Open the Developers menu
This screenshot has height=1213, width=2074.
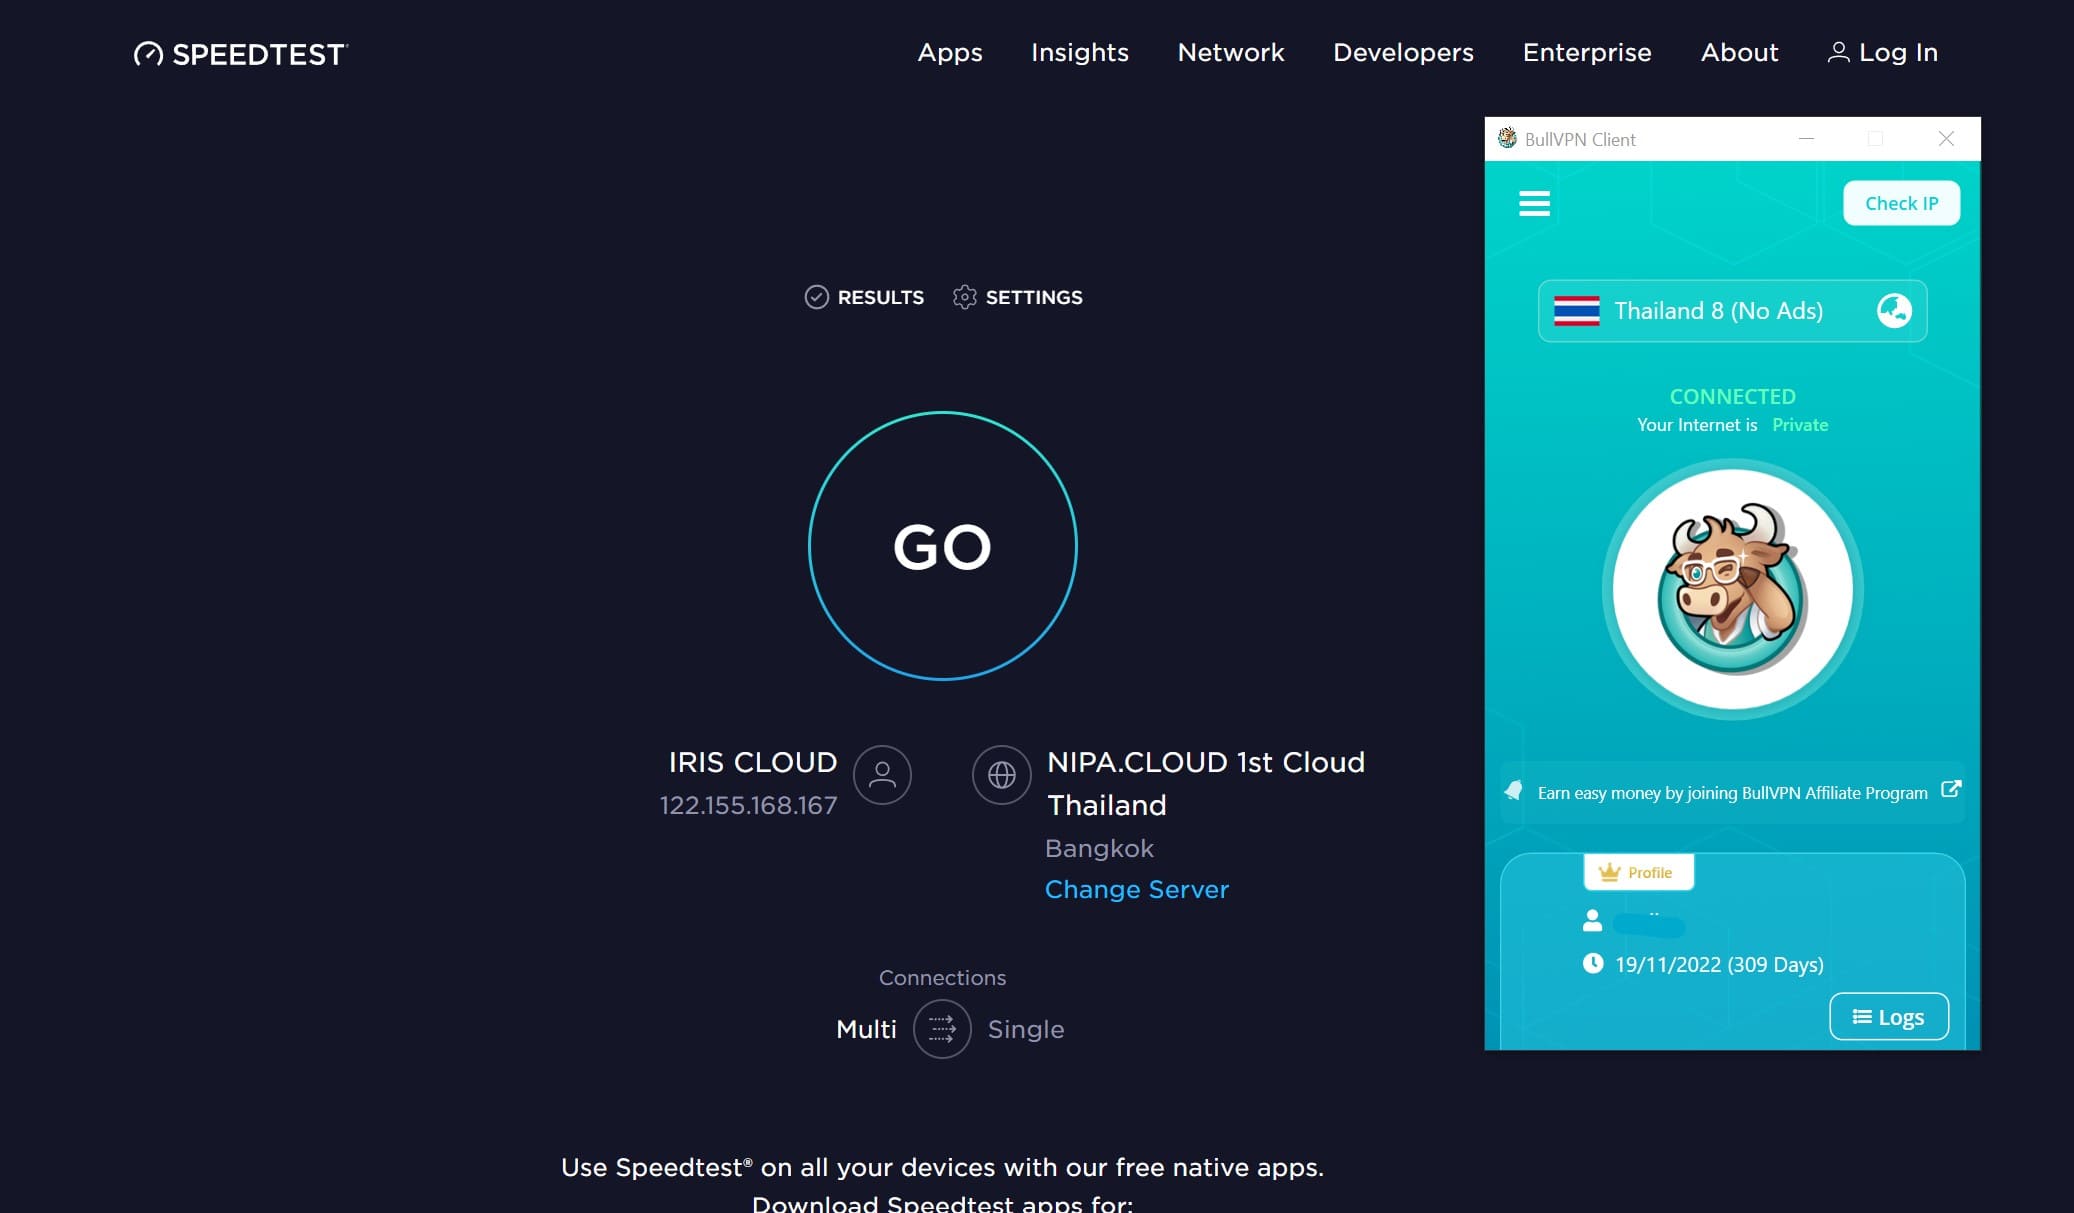click(x=1403, y=52)
